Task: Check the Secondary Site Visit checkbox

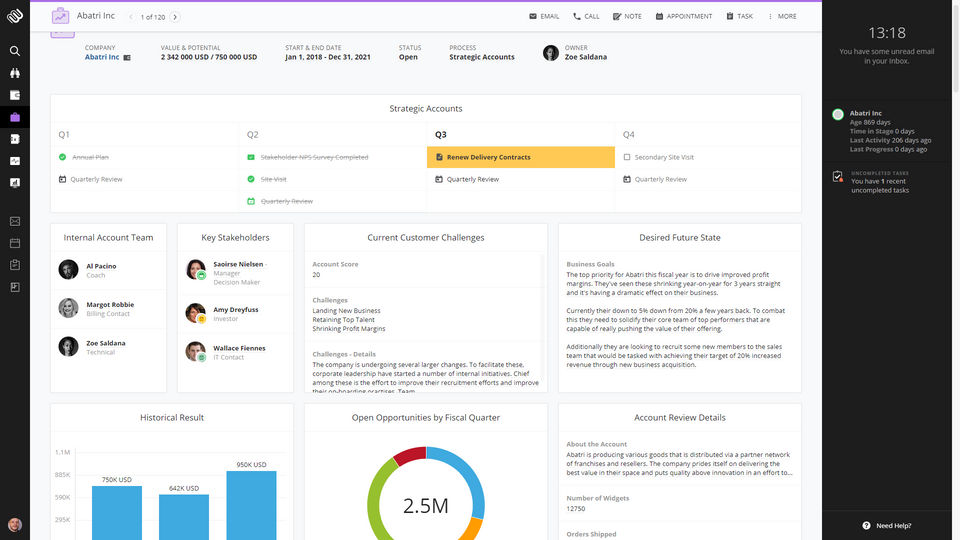Action: (627, 157)
